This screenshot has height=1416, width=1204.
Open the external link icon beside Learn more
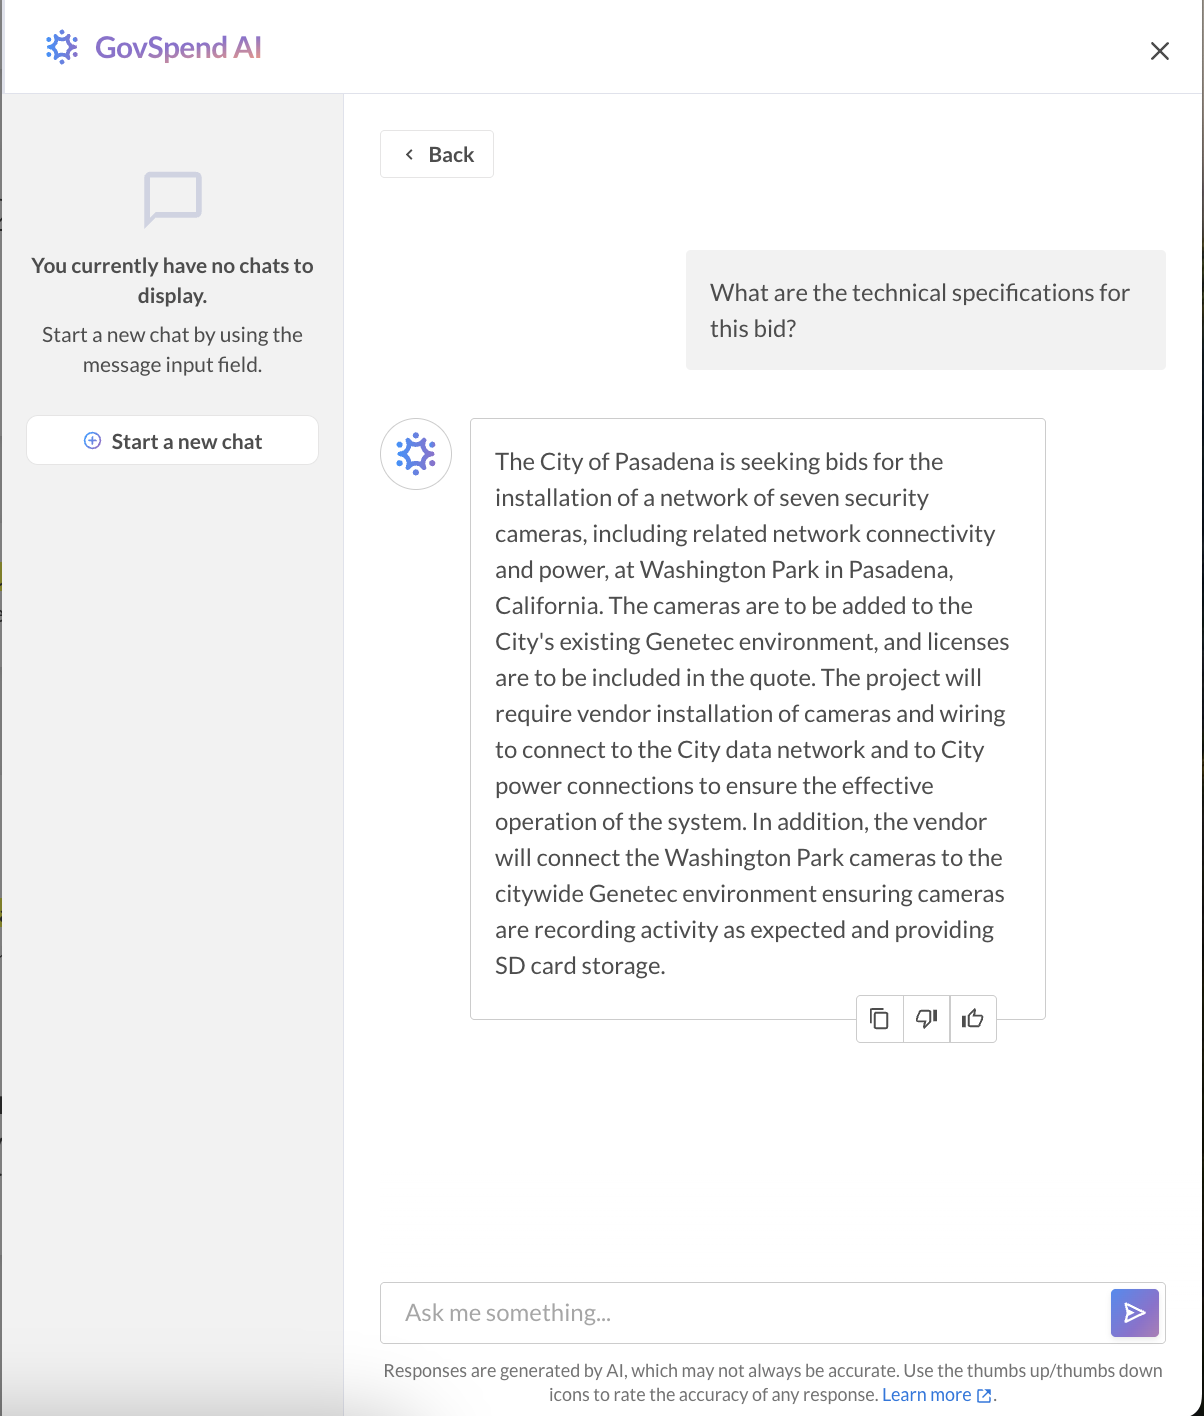(x=984, y=1394)
